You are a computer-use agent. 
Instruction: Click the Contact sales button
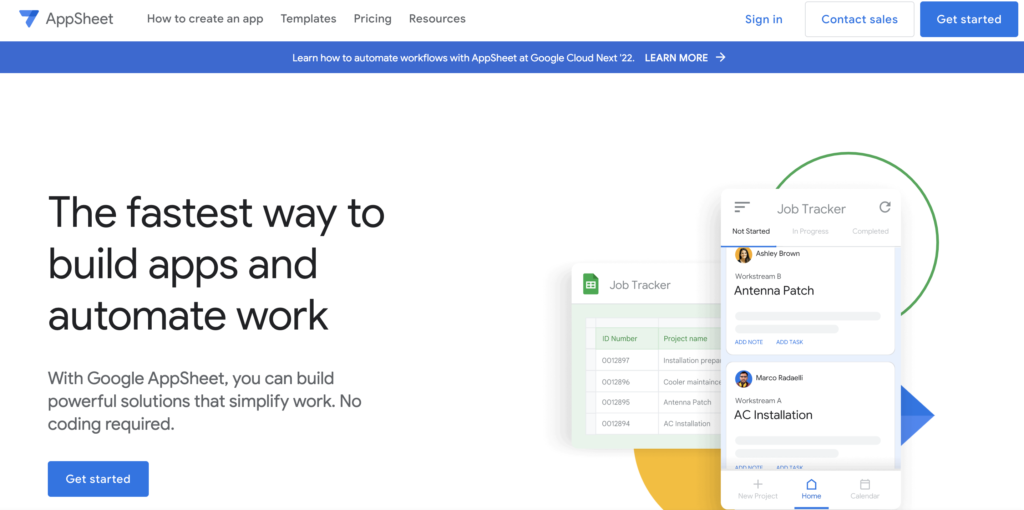click(x=859, y=20)
